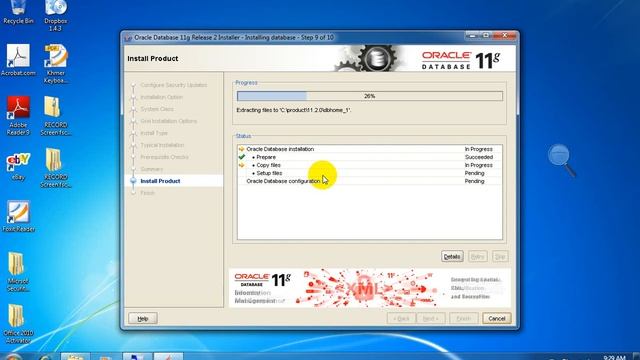This screenshot has width=640, height=360.
Task: Click the taskbar clock showing 9:29 AM
Action: pos(614,358)
